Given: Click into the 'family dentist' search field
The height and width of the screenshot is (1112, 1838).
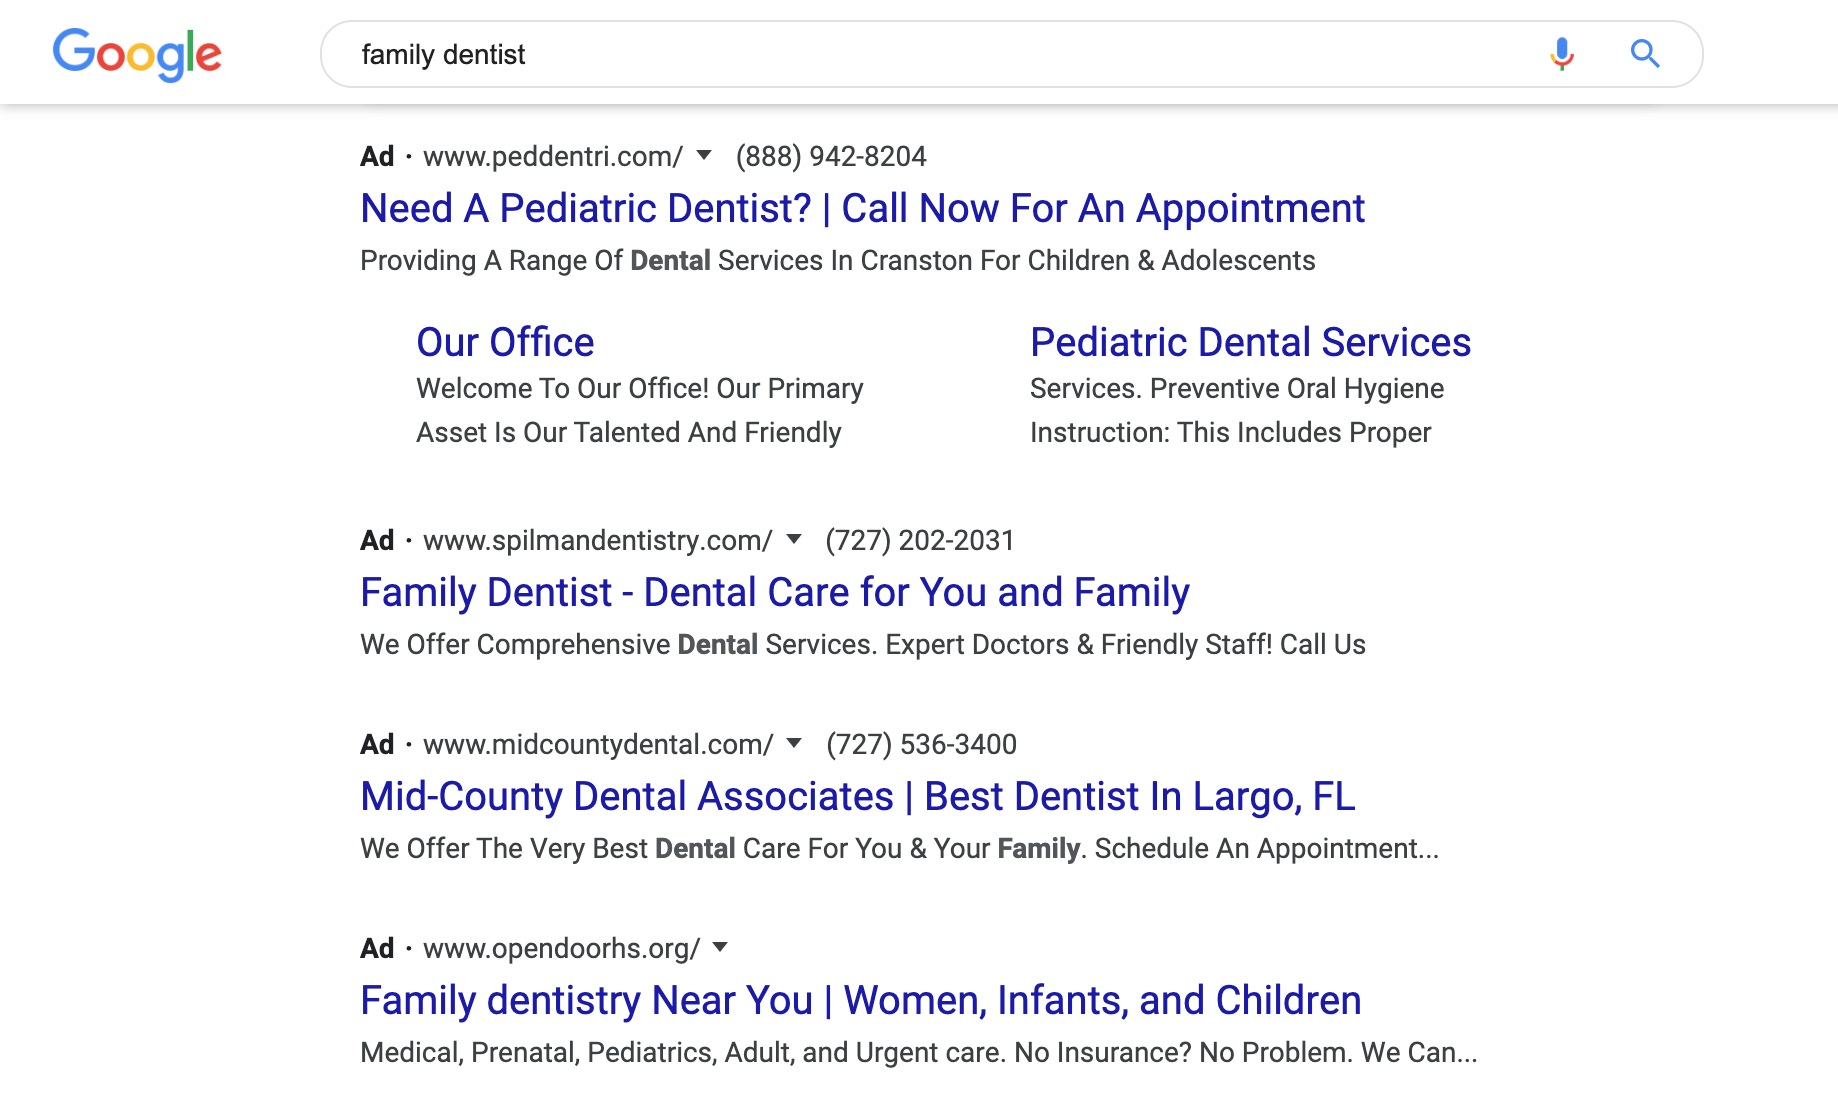Looking at the screenshot, I should click(930, 54).
